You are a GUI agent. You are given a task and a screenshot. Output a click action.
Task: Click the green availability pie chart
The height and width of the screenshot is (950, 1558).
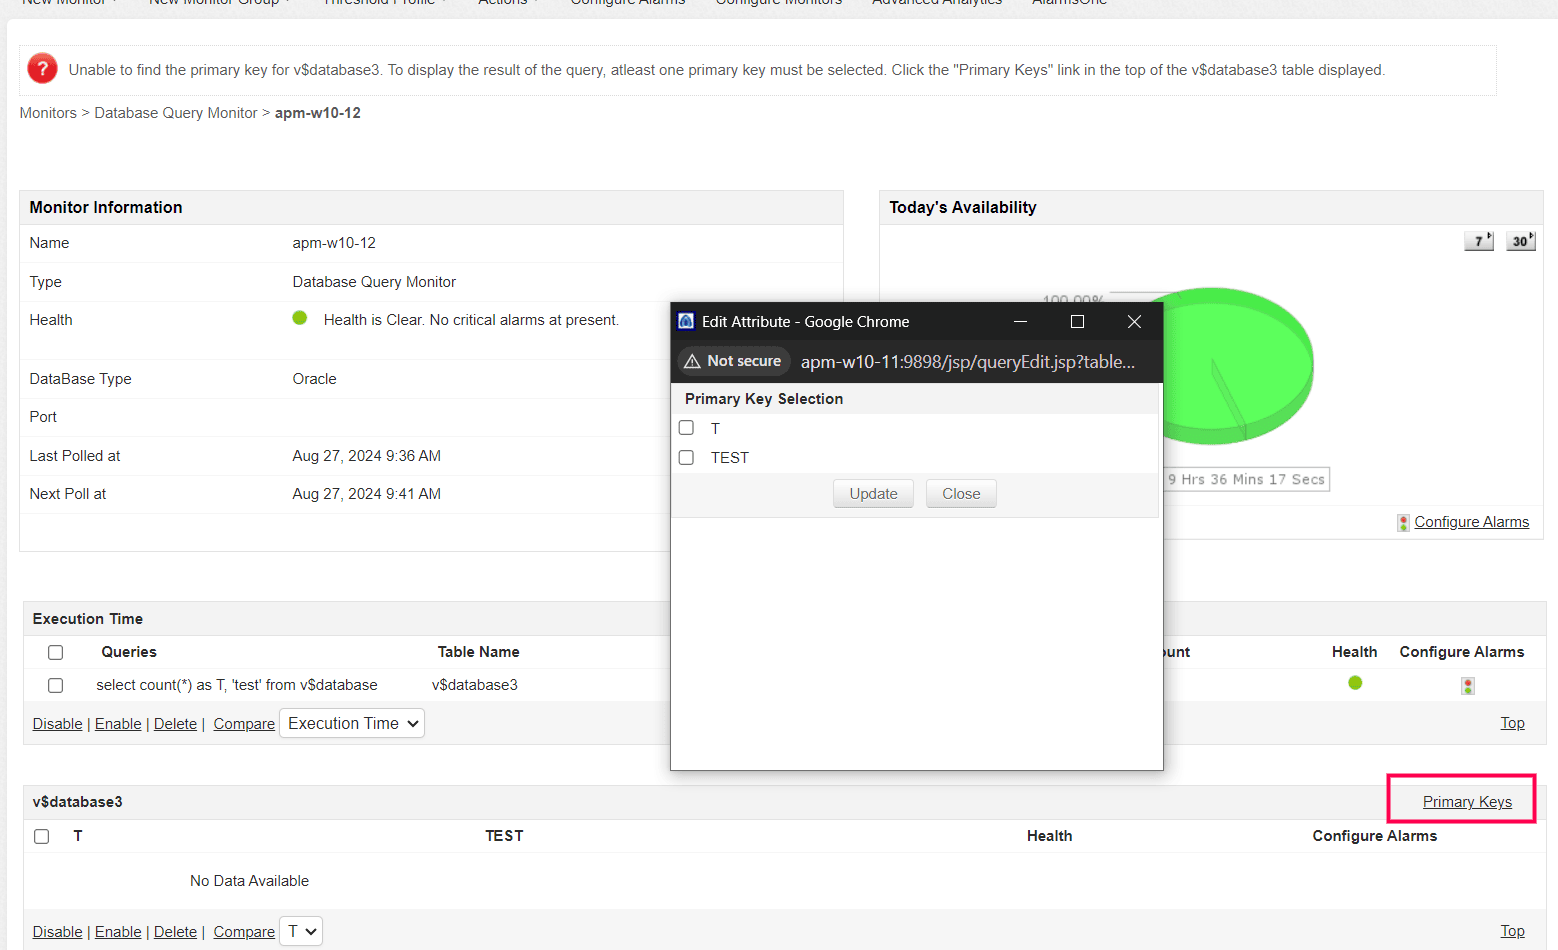pos(1238,366)
